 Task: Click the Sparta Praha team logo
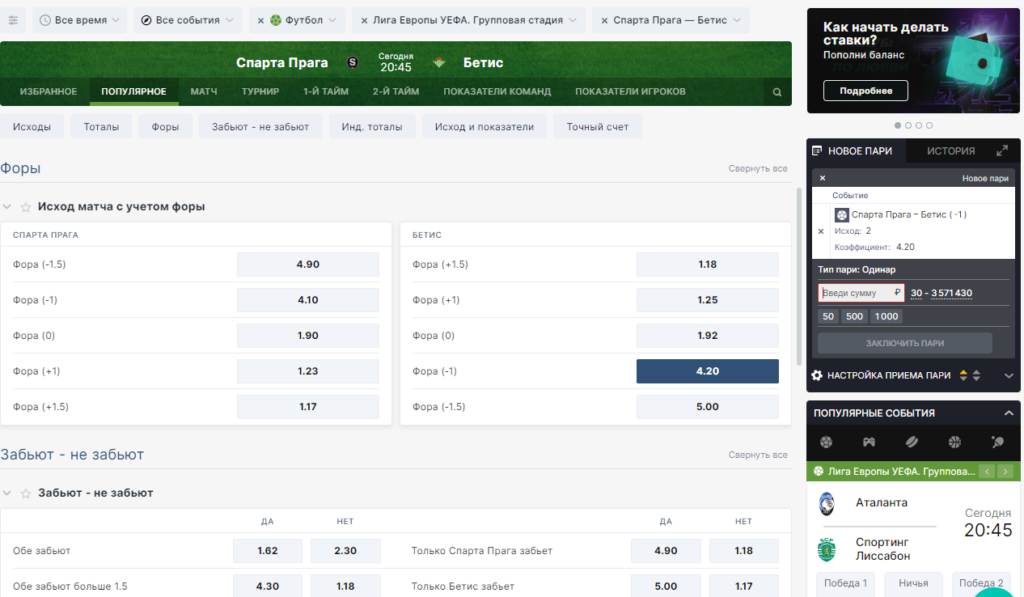[x=353, y=62]
